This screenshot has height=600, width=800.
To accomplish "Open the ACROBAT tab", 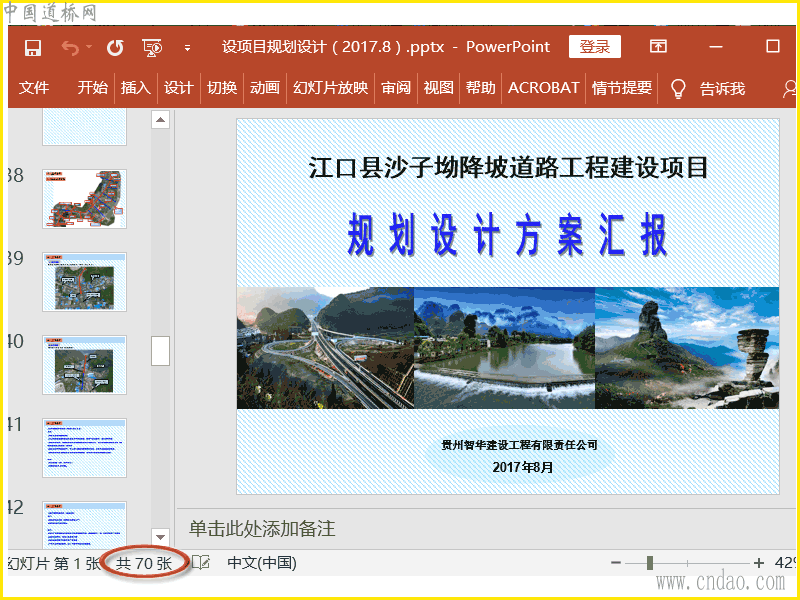I will (543, 88).
